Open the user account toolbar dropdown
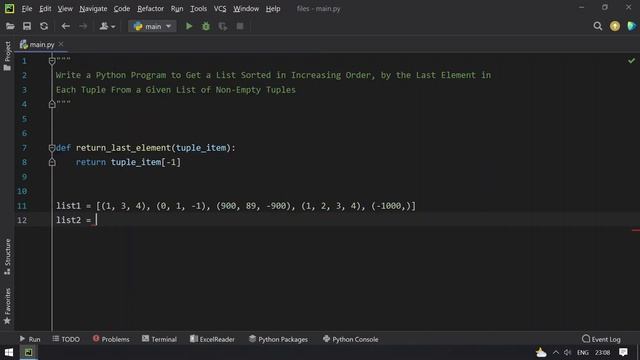 coord(107,27)
